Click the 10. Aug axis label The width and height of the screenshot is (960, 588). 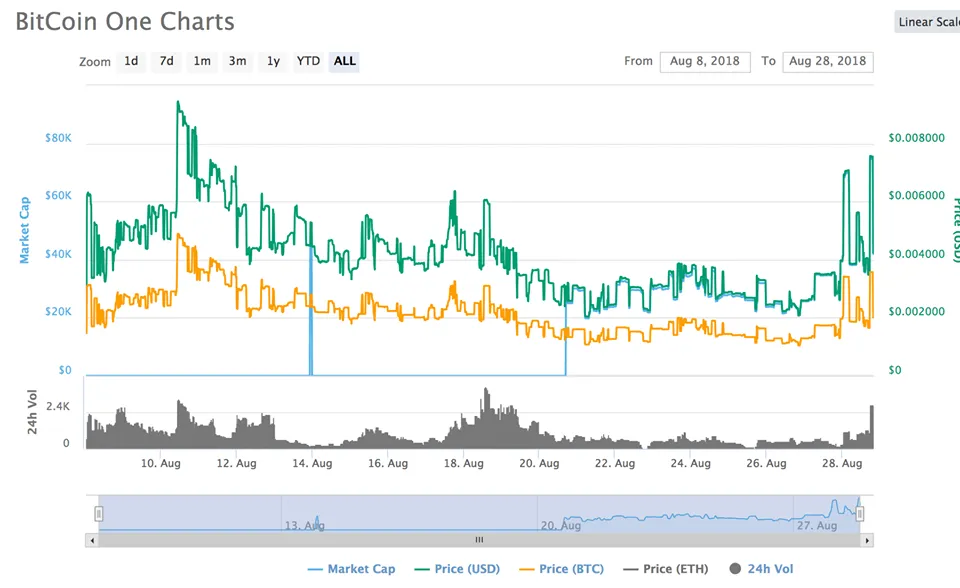(x=161, y=464)
